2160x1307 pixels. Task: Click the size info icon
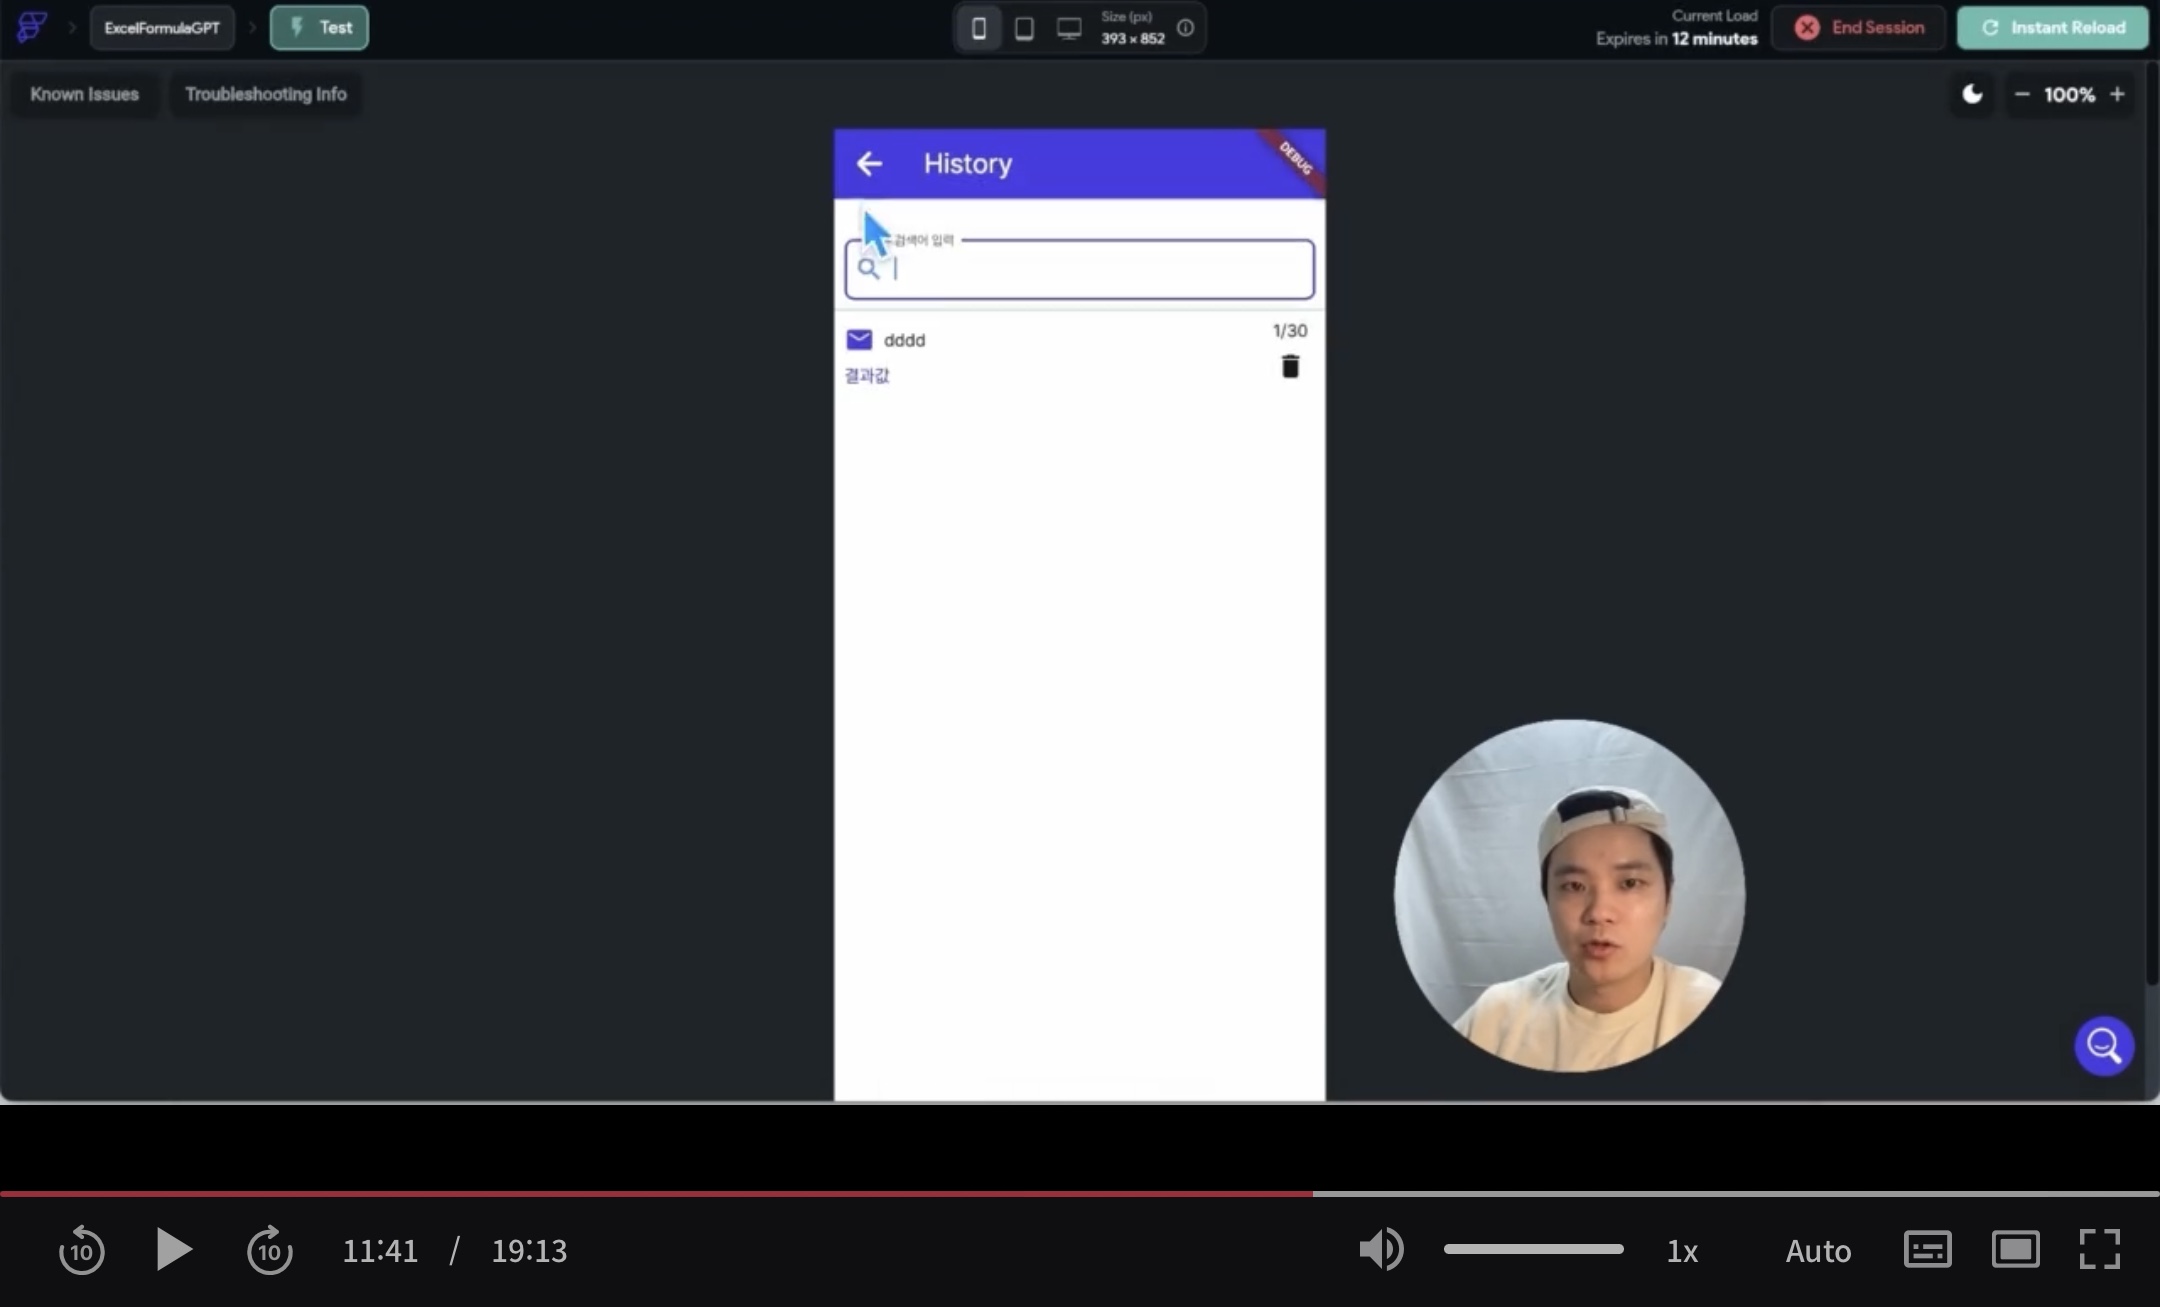[1185, 28]
